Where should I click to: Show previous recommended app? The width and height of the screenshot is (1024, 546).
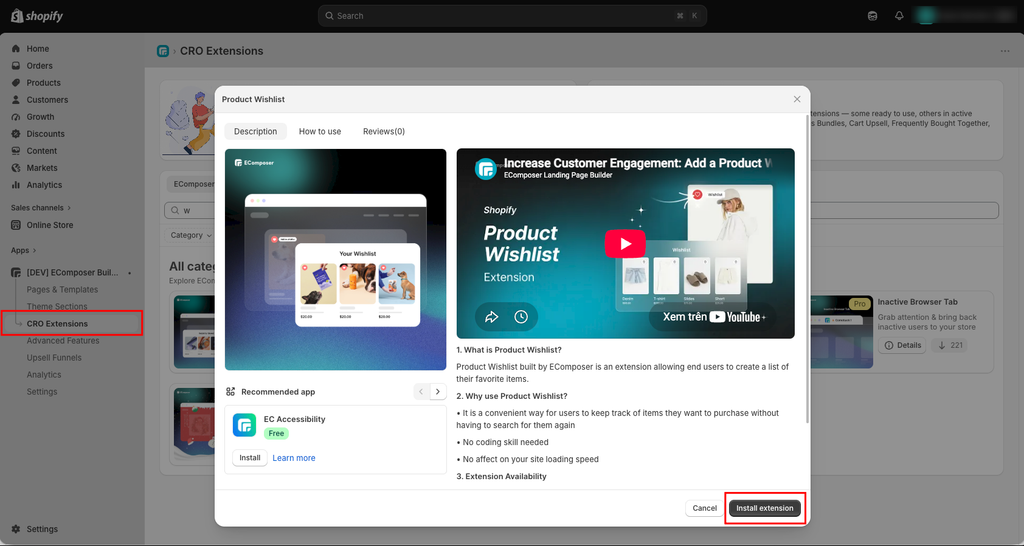click(x=421, y=391)
